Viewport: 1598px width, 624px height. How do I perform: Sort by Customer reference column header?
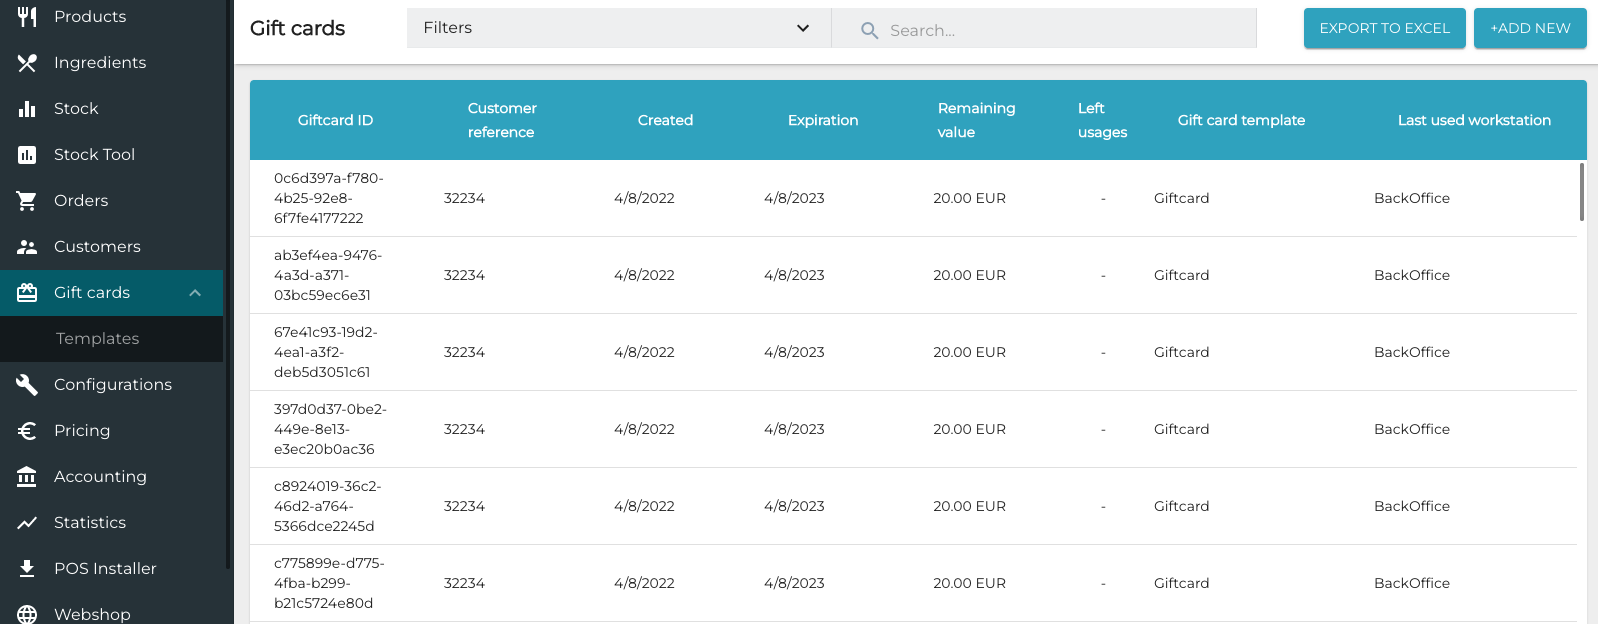(x=502, y=120)
